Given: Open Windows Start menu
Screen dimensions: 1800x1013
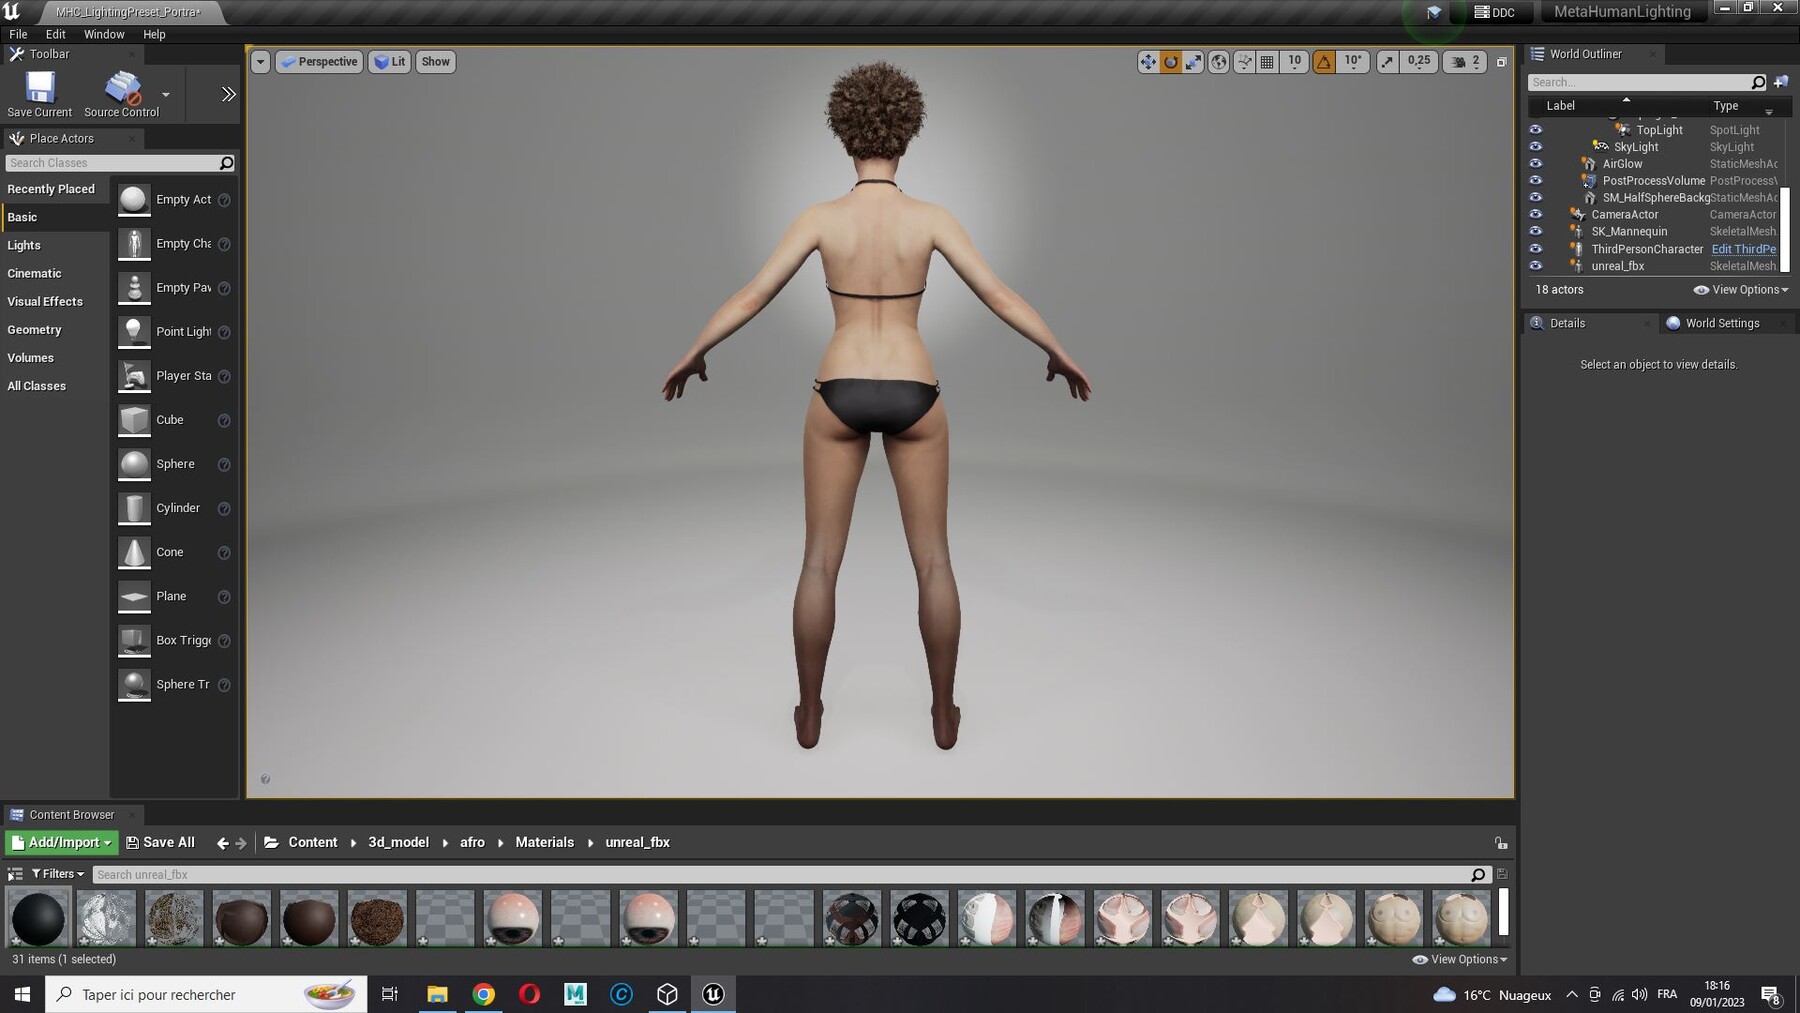Looking at the screenshot, I should pos(22,994).
